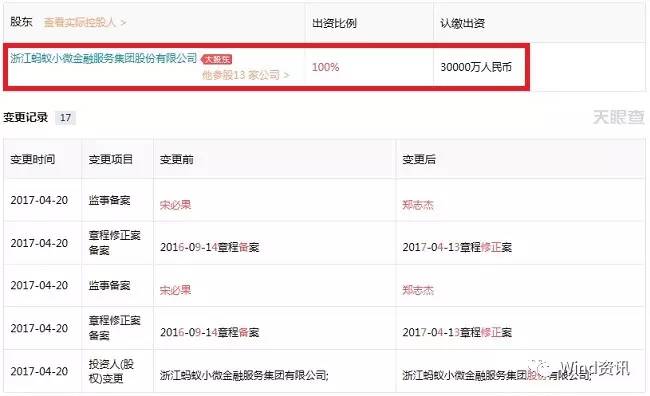Open 查看实际控股人 link
650x396 pixels.
click(x=85, y=22)
